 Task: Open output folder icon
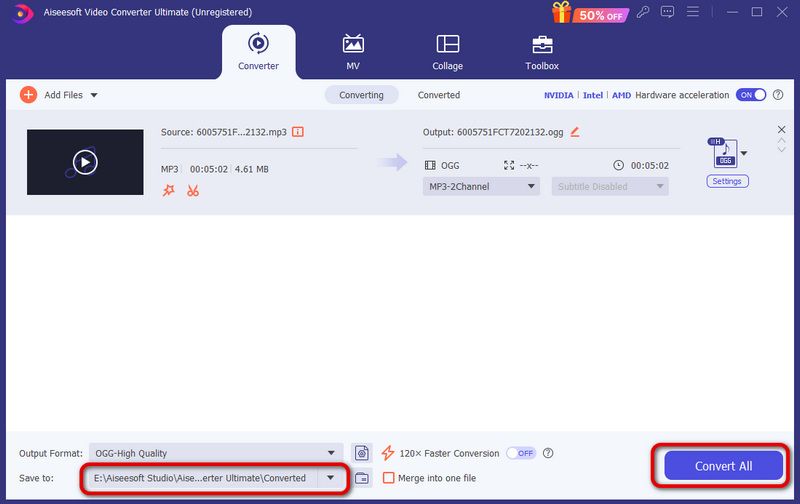362,478
